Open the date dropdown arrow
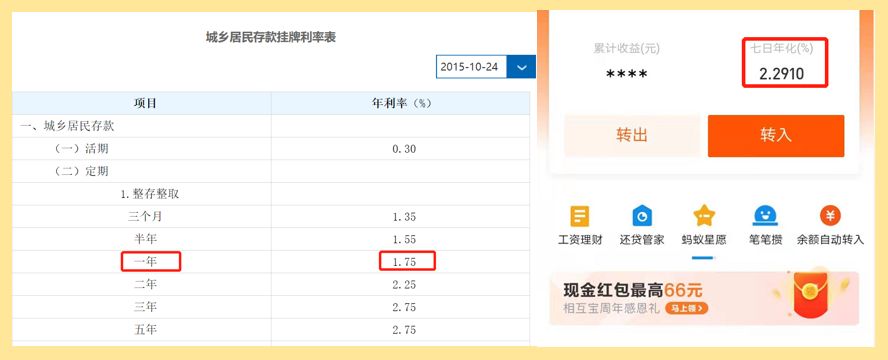This screenshot has width=888, height=360. [x=521, y=67]
